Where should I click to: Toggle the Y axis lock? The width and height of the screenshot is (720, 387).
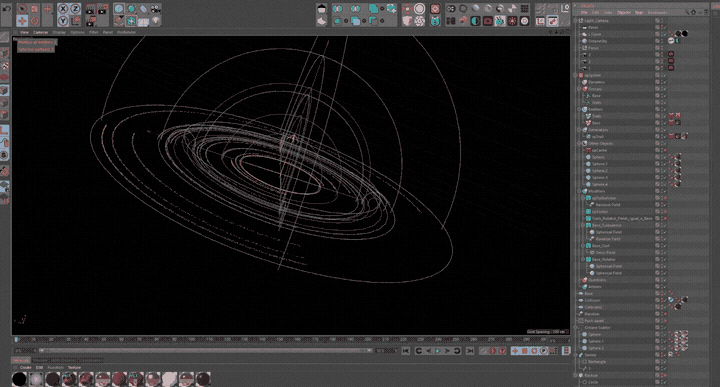[x=63, y=21]
